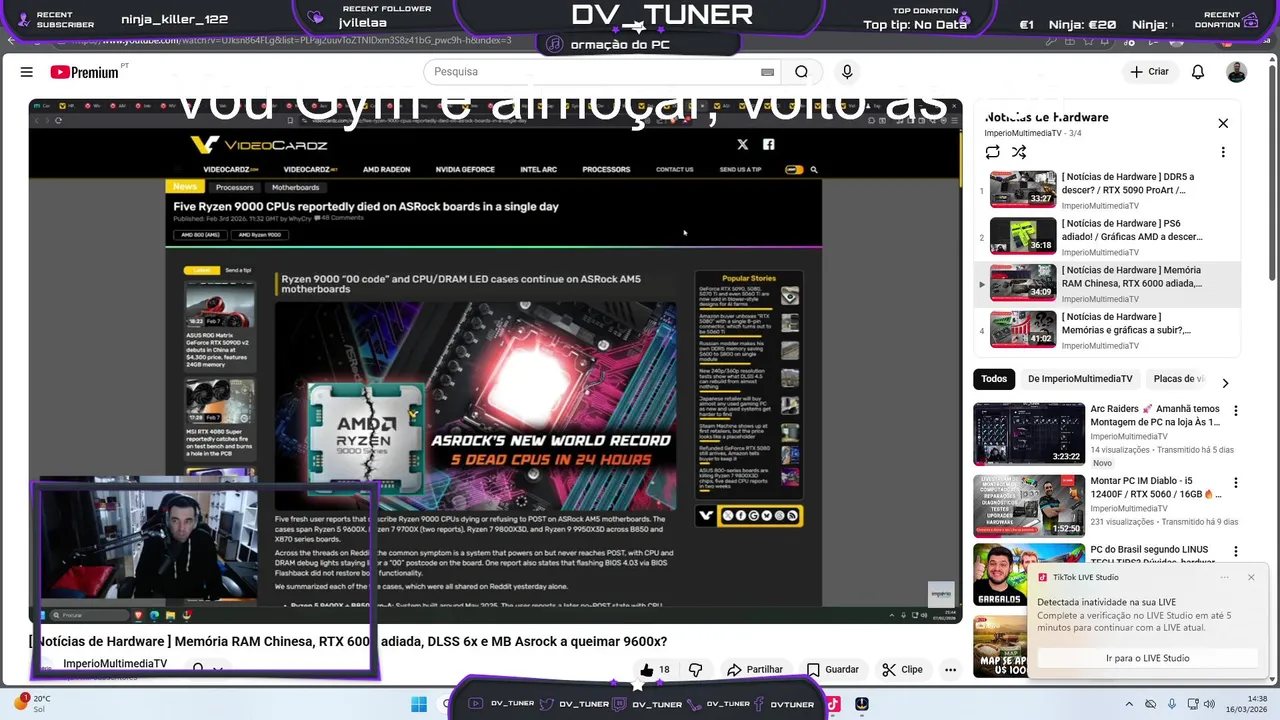Viewport: 1280px width, 720px height.
Task: Click the magnifier search button
Action: click(801, 72)
